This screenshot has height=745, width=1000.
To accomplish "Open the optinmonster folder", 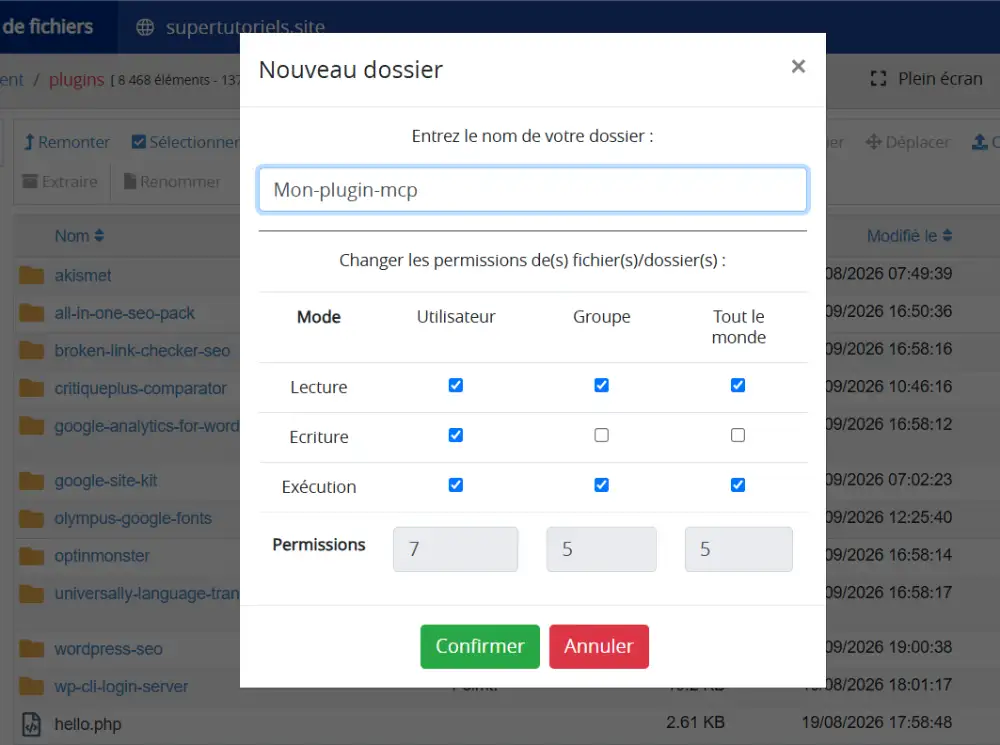I will [102, 556].
